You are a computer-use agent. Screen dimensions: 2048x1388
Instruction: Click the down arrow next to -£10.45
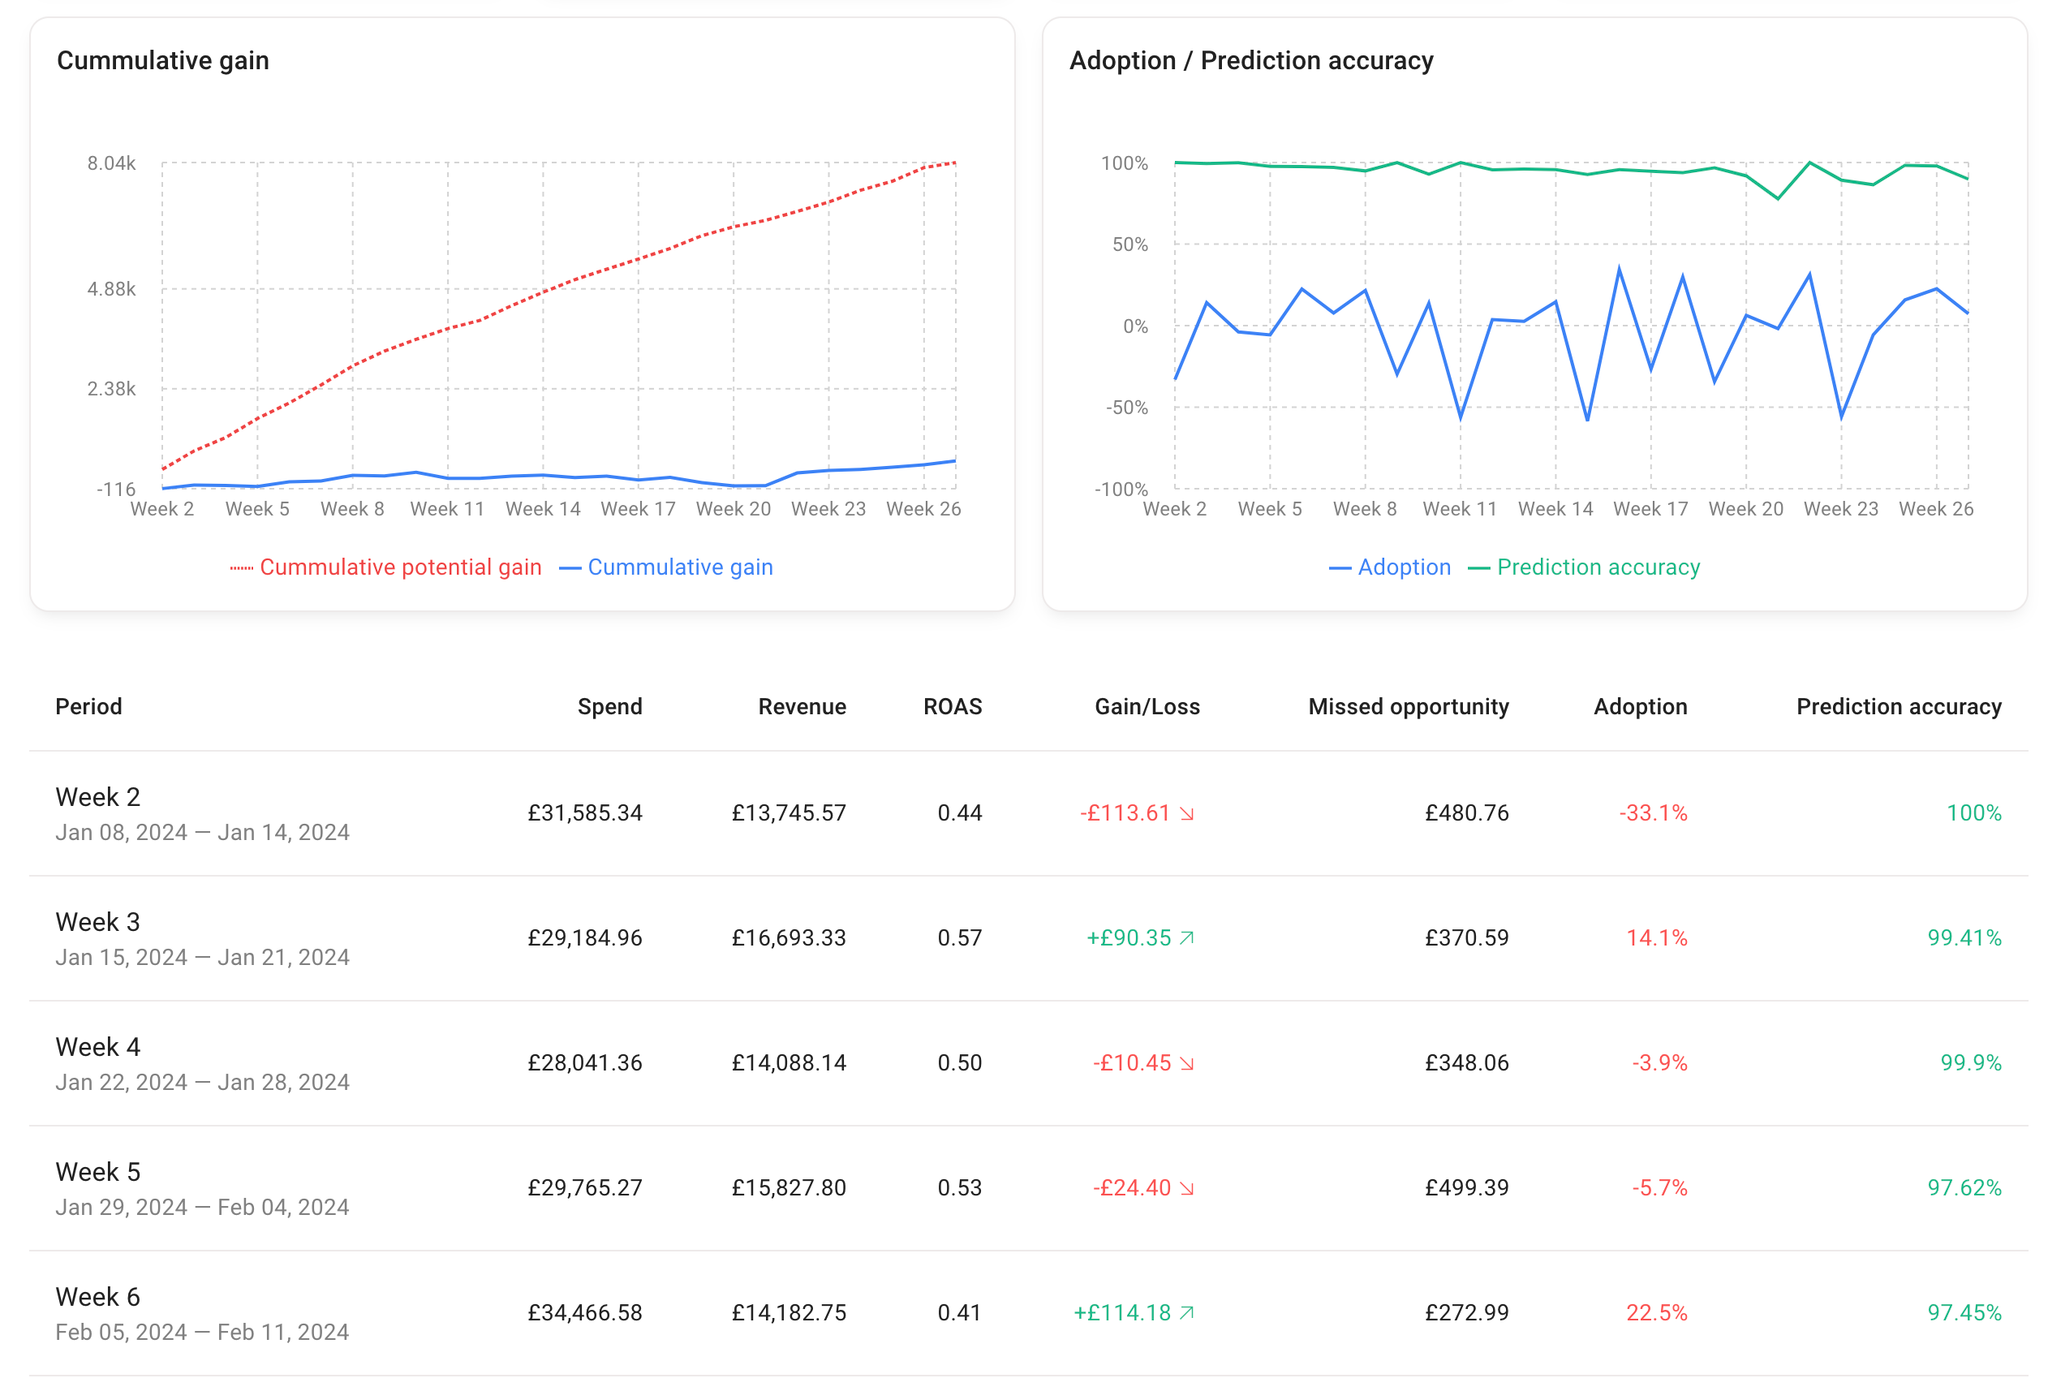coord(1187,1063)
